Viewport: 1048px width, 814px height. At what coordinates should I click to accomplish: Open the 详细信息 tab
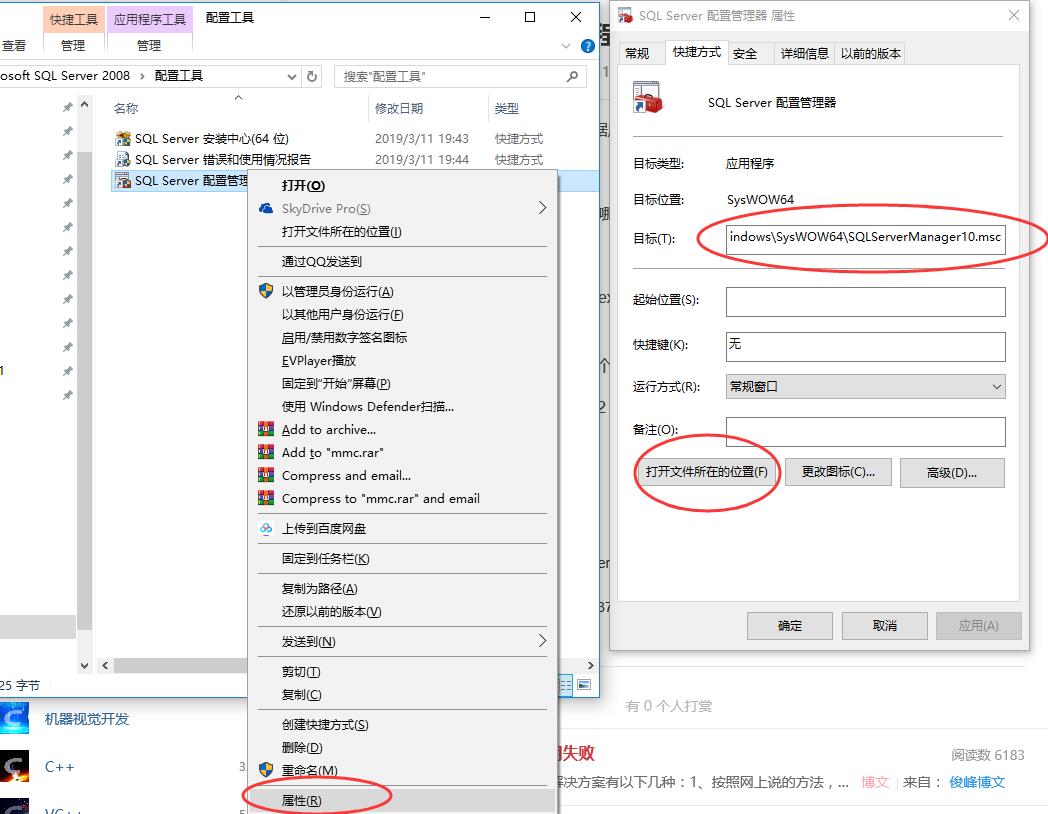point(804,53)
